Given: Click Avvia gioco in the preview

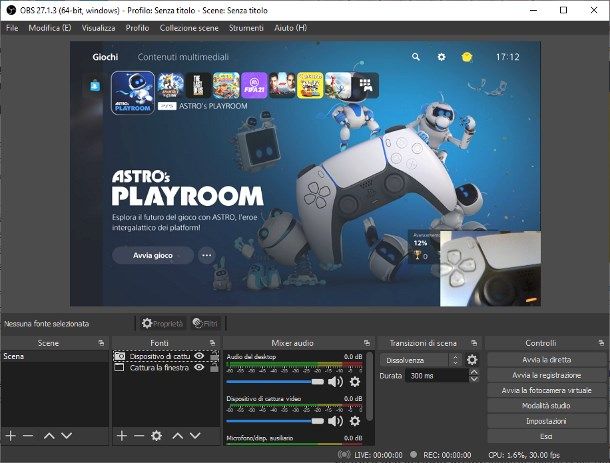Looking at the screenshot, I should click(x=152, y=255).
